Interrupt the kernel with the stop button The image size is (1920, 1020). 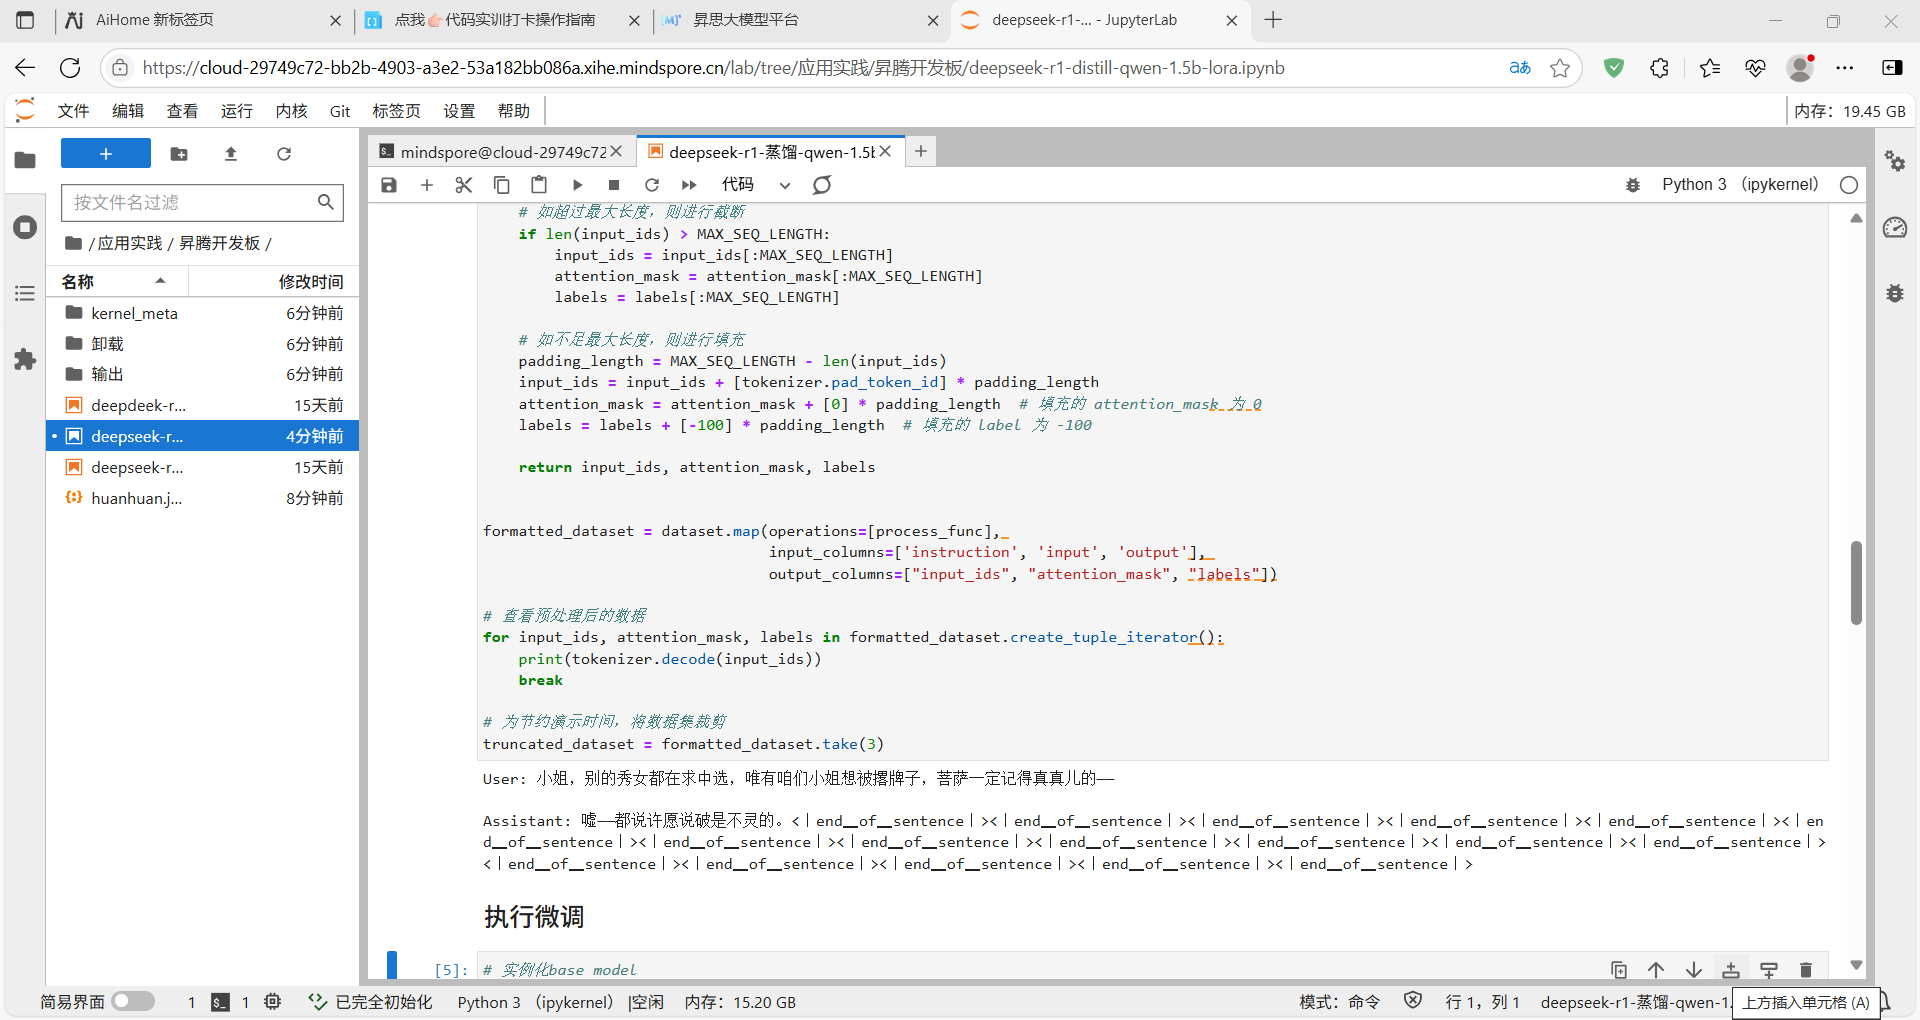tap(614, 185)
